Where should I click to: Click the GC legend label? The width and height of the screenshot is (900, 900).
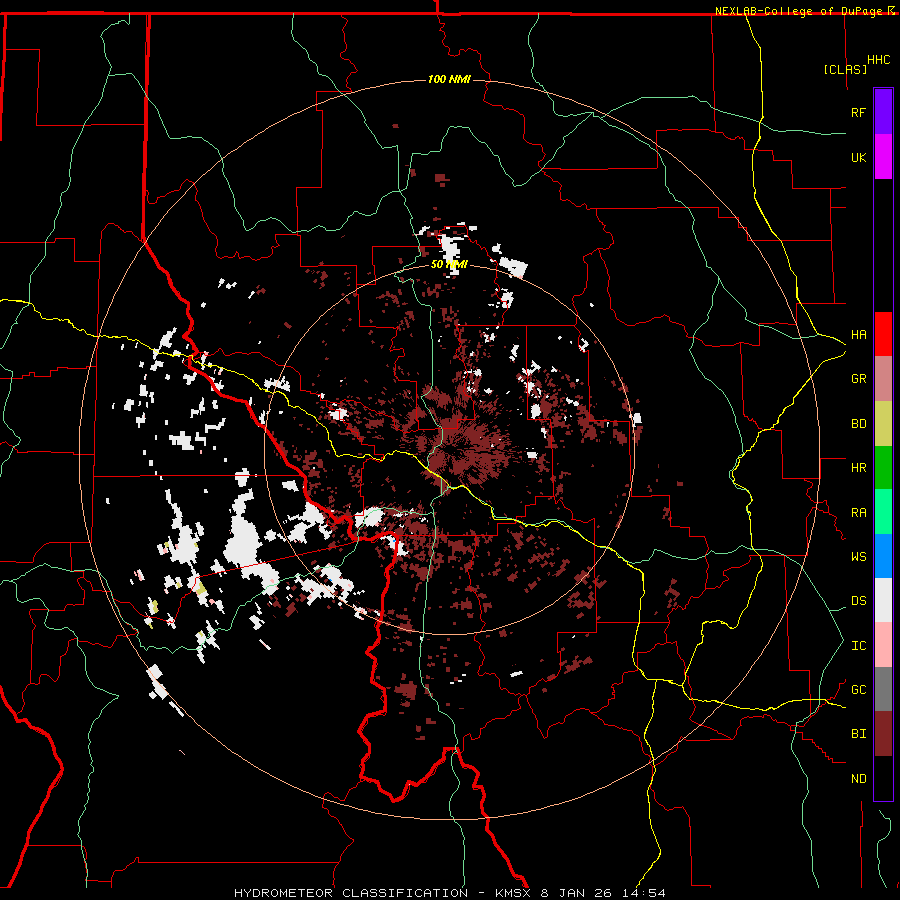point(858,690)
